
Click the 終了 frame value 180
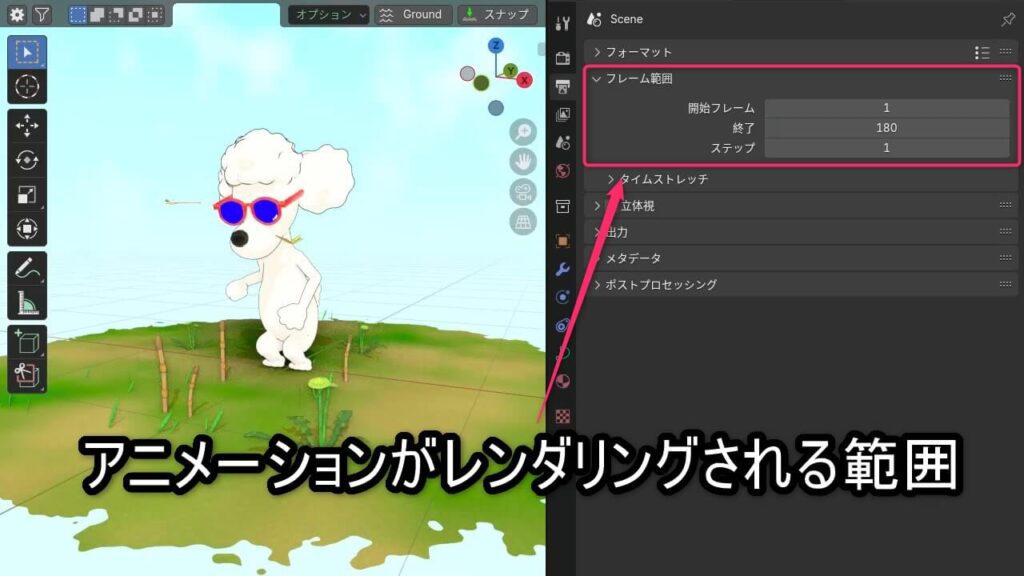pyautogui.click(x=887, y=128)
